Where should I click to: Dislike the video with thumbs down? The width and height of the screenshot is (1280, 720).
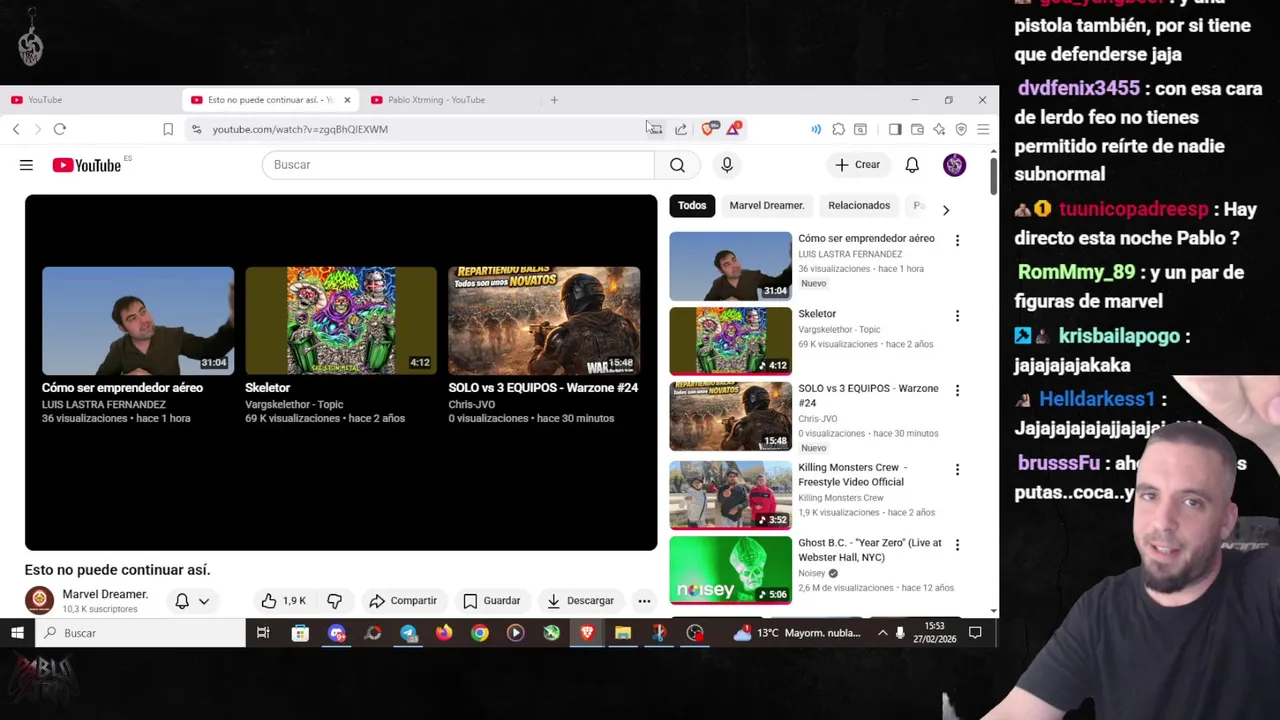(x=335, y=601)
